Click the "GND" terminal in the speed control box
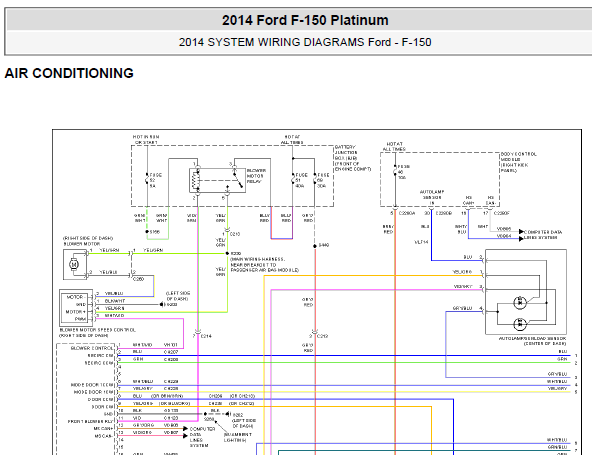This screenshot has width=592, height=455. (81, 304)
